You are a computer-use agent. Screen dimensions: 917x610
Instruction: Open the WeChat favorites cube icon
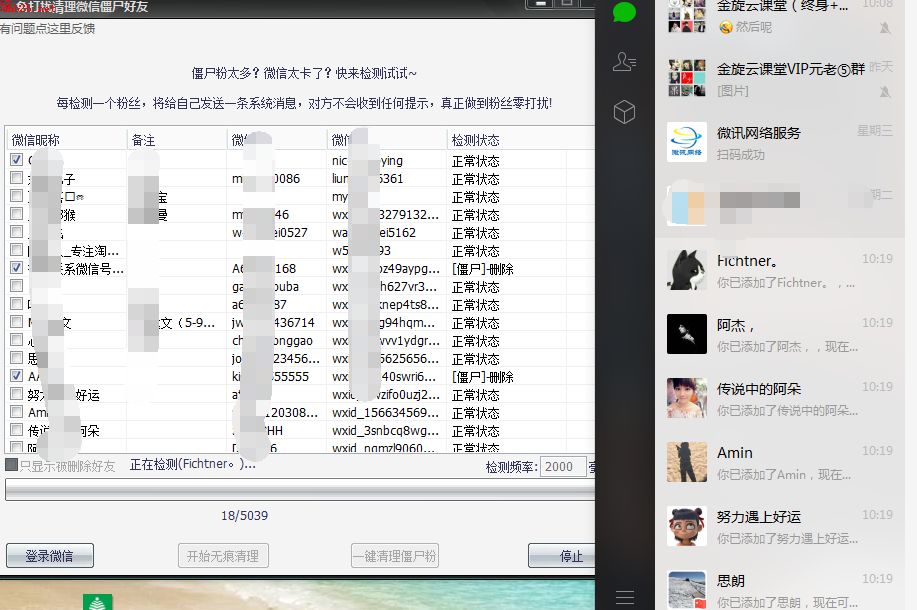(624, 112)
